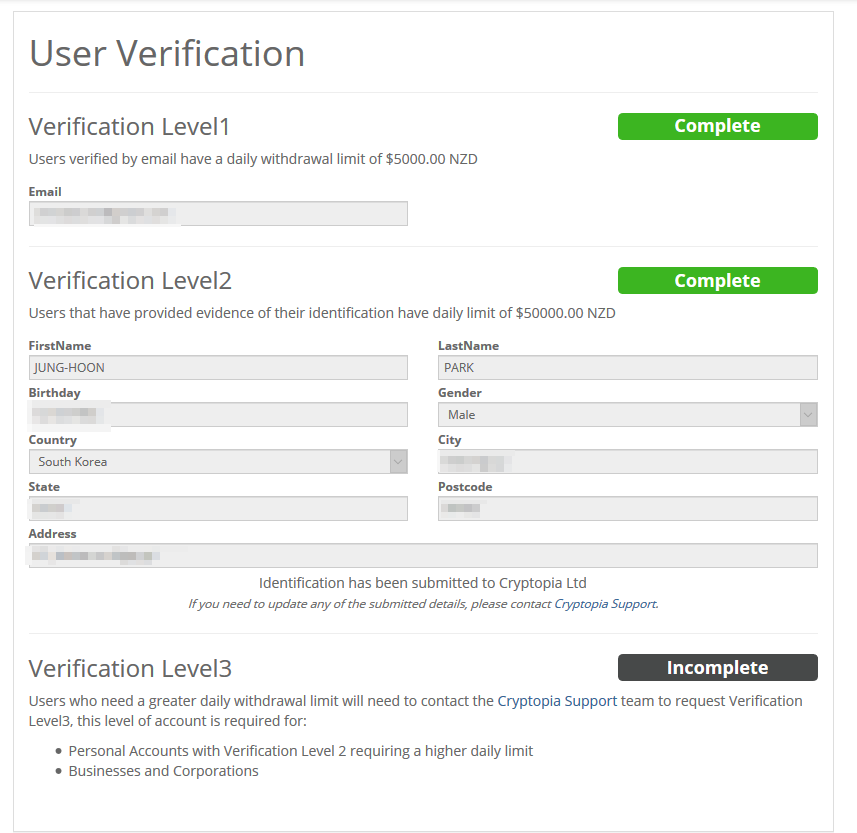Click the 'Identification has been submitted' notice text
The width and height of the screenshot is (857, 833).
422,583
